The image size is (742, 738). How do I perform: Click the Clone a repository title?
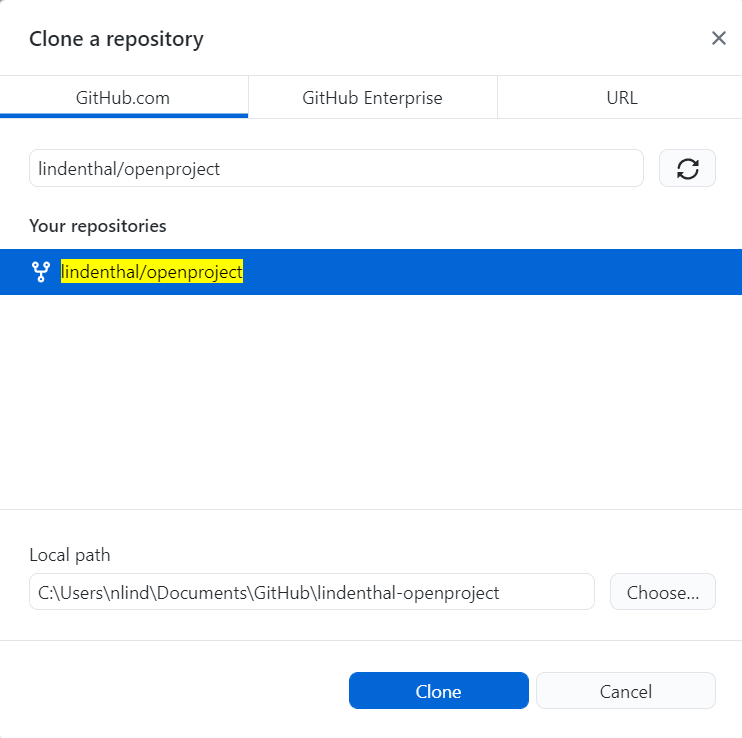(x=116, y=40)
